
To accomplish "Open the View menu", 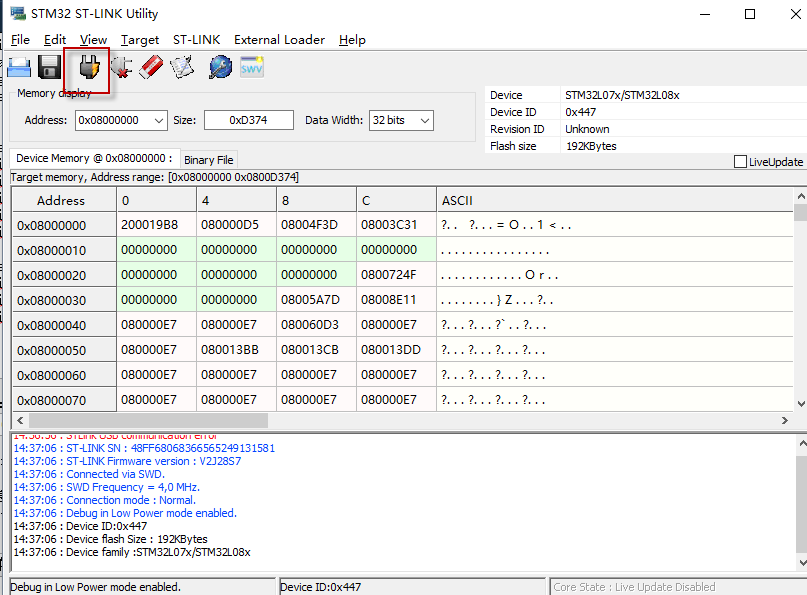I will coord(93,40).
